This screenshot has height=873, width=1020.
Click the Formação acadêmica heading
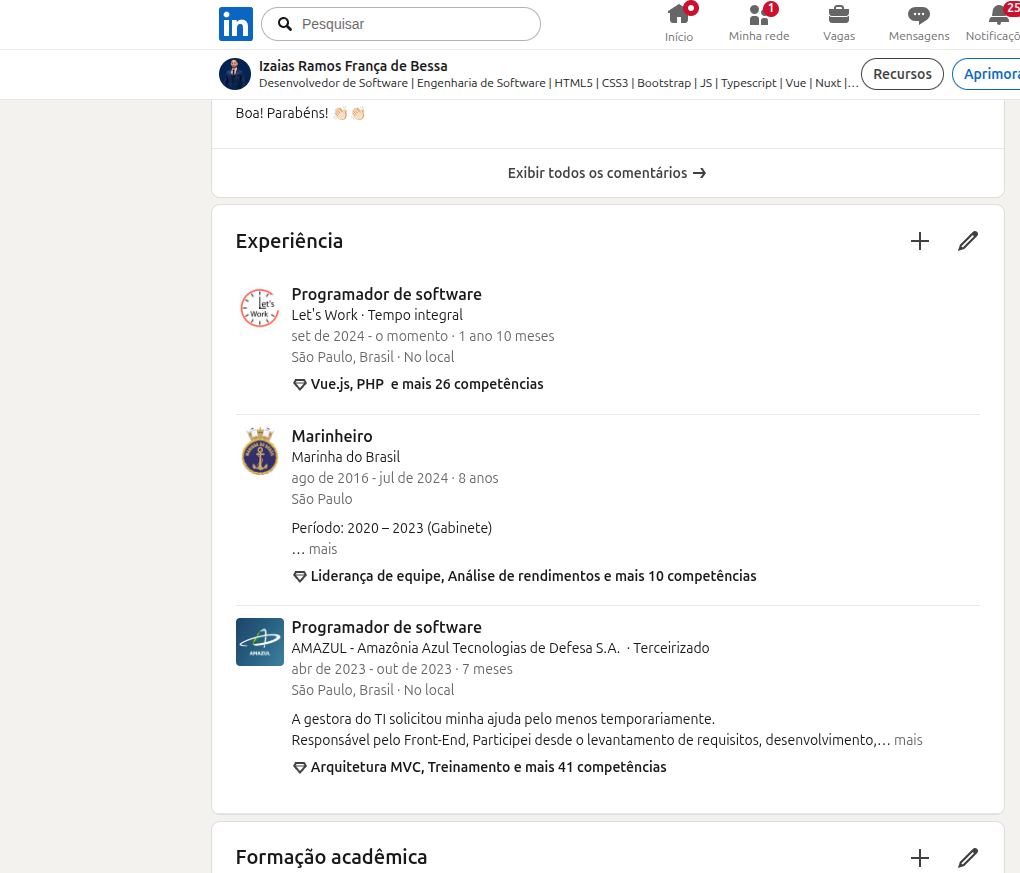(x=331, y=857)
